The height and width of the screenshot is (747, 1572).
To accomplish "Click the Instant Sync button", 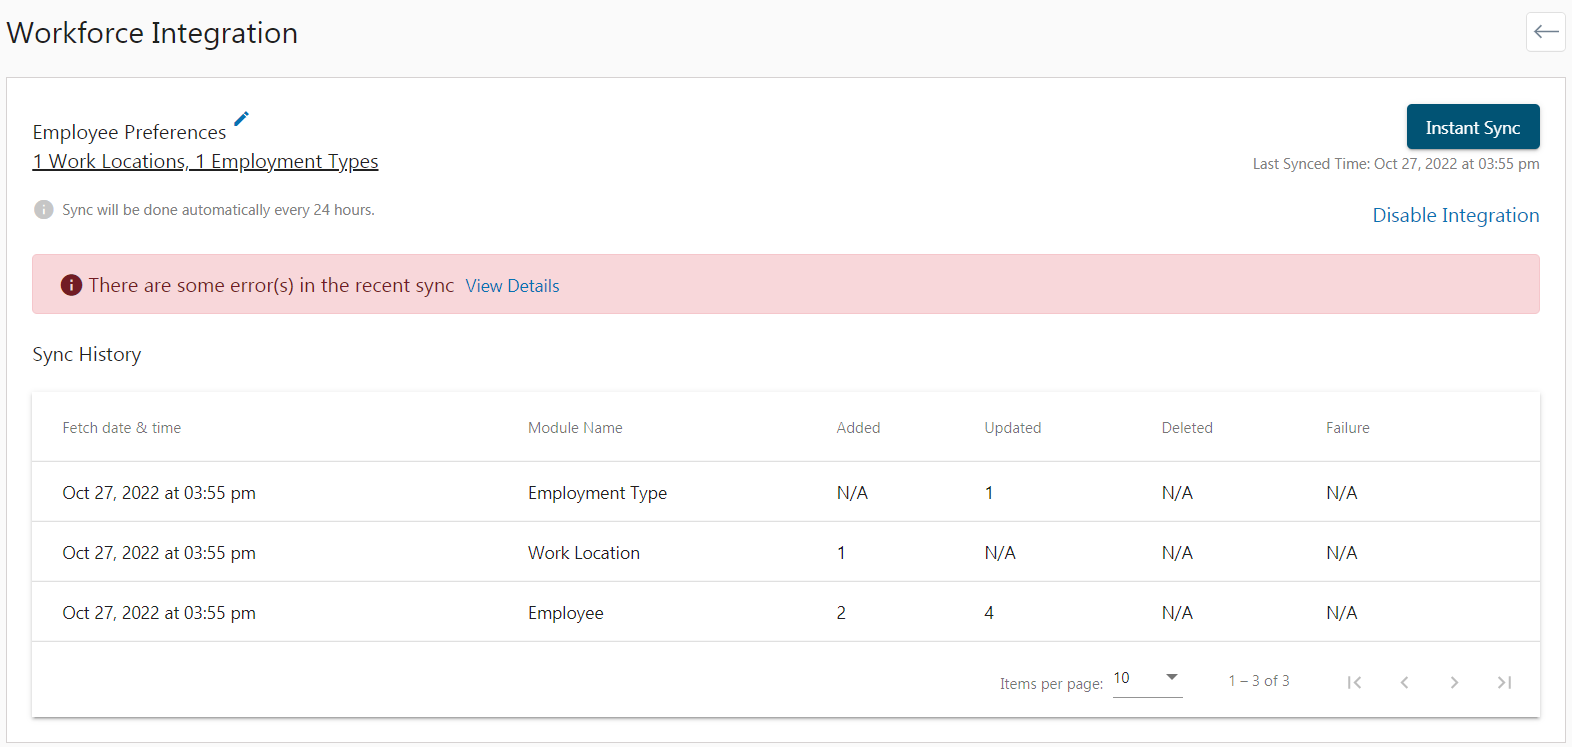I will coord(1473,127).
